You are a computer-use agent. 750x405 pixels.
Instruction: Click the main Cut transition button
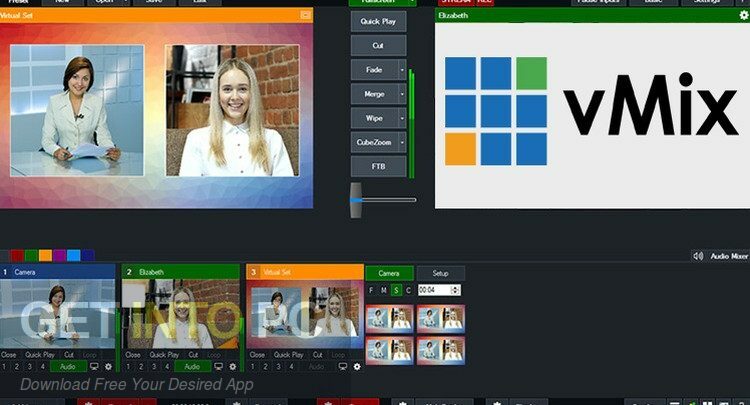point(378,45)
